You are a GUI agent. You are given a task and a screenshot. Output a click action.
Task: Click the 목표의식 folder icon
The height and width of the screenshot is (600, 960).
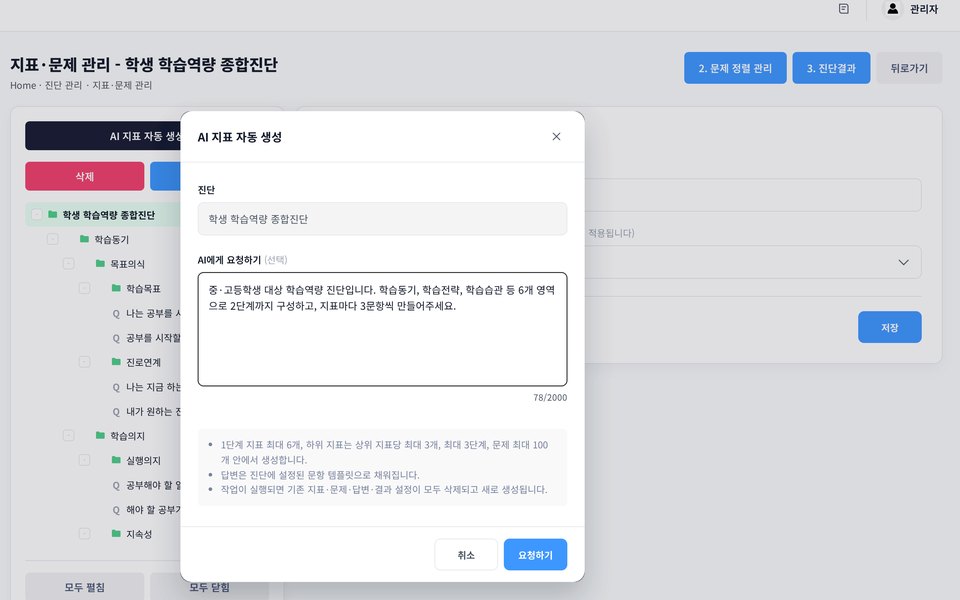(x=100, y=263)
